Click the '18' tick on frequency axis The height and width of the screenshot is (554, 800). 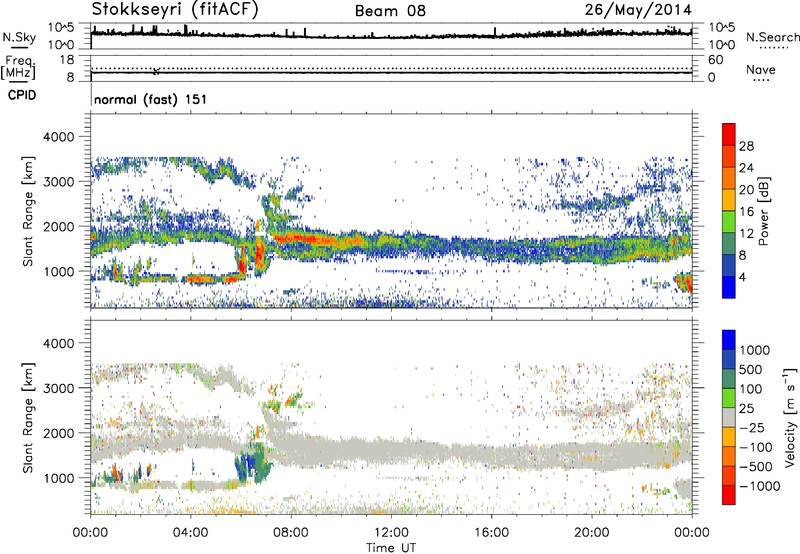coord(67,60)
